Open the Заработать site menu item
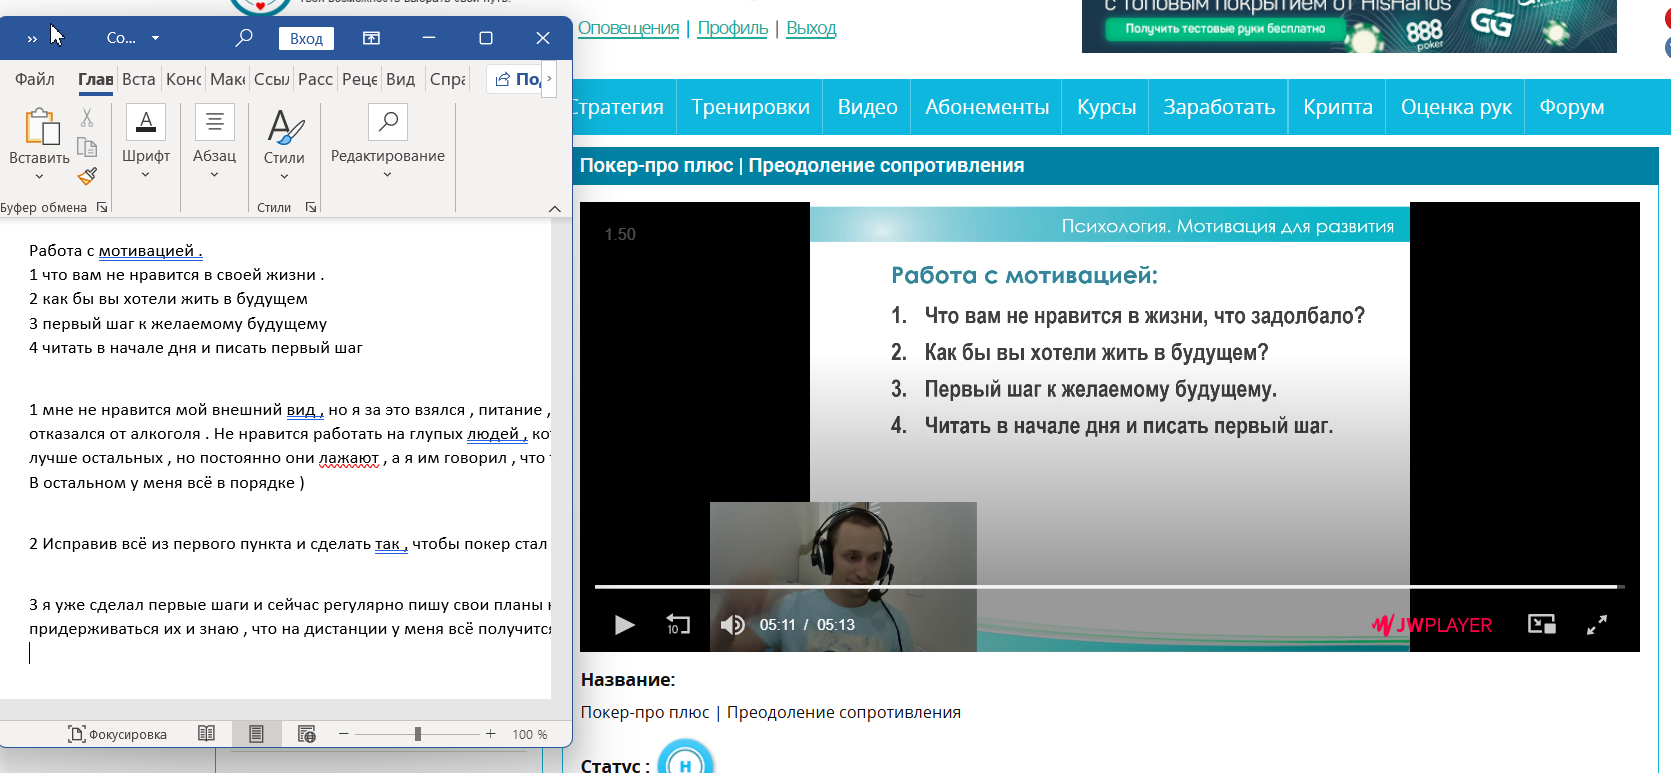Viewport: 1671px width, 773px height. coord(1219,107)
